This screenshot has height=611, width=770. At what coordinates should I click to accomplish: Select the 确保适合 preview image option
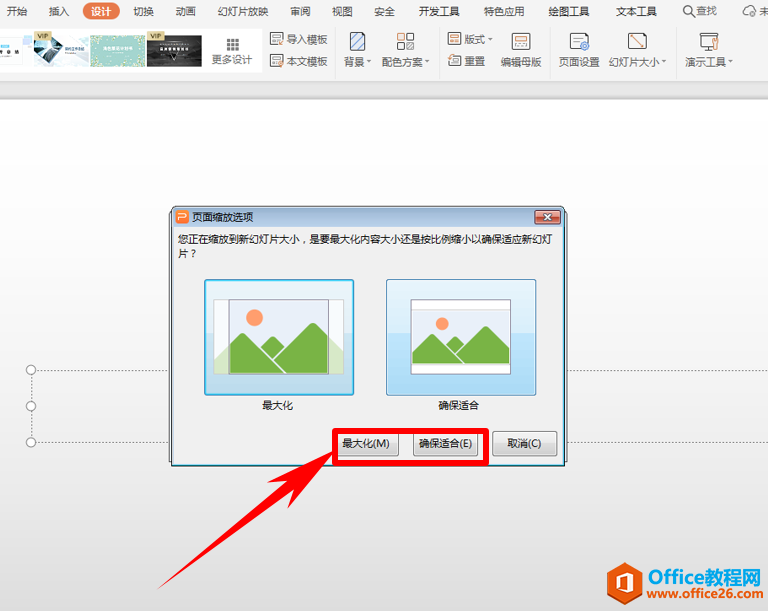tap(460, 338)
